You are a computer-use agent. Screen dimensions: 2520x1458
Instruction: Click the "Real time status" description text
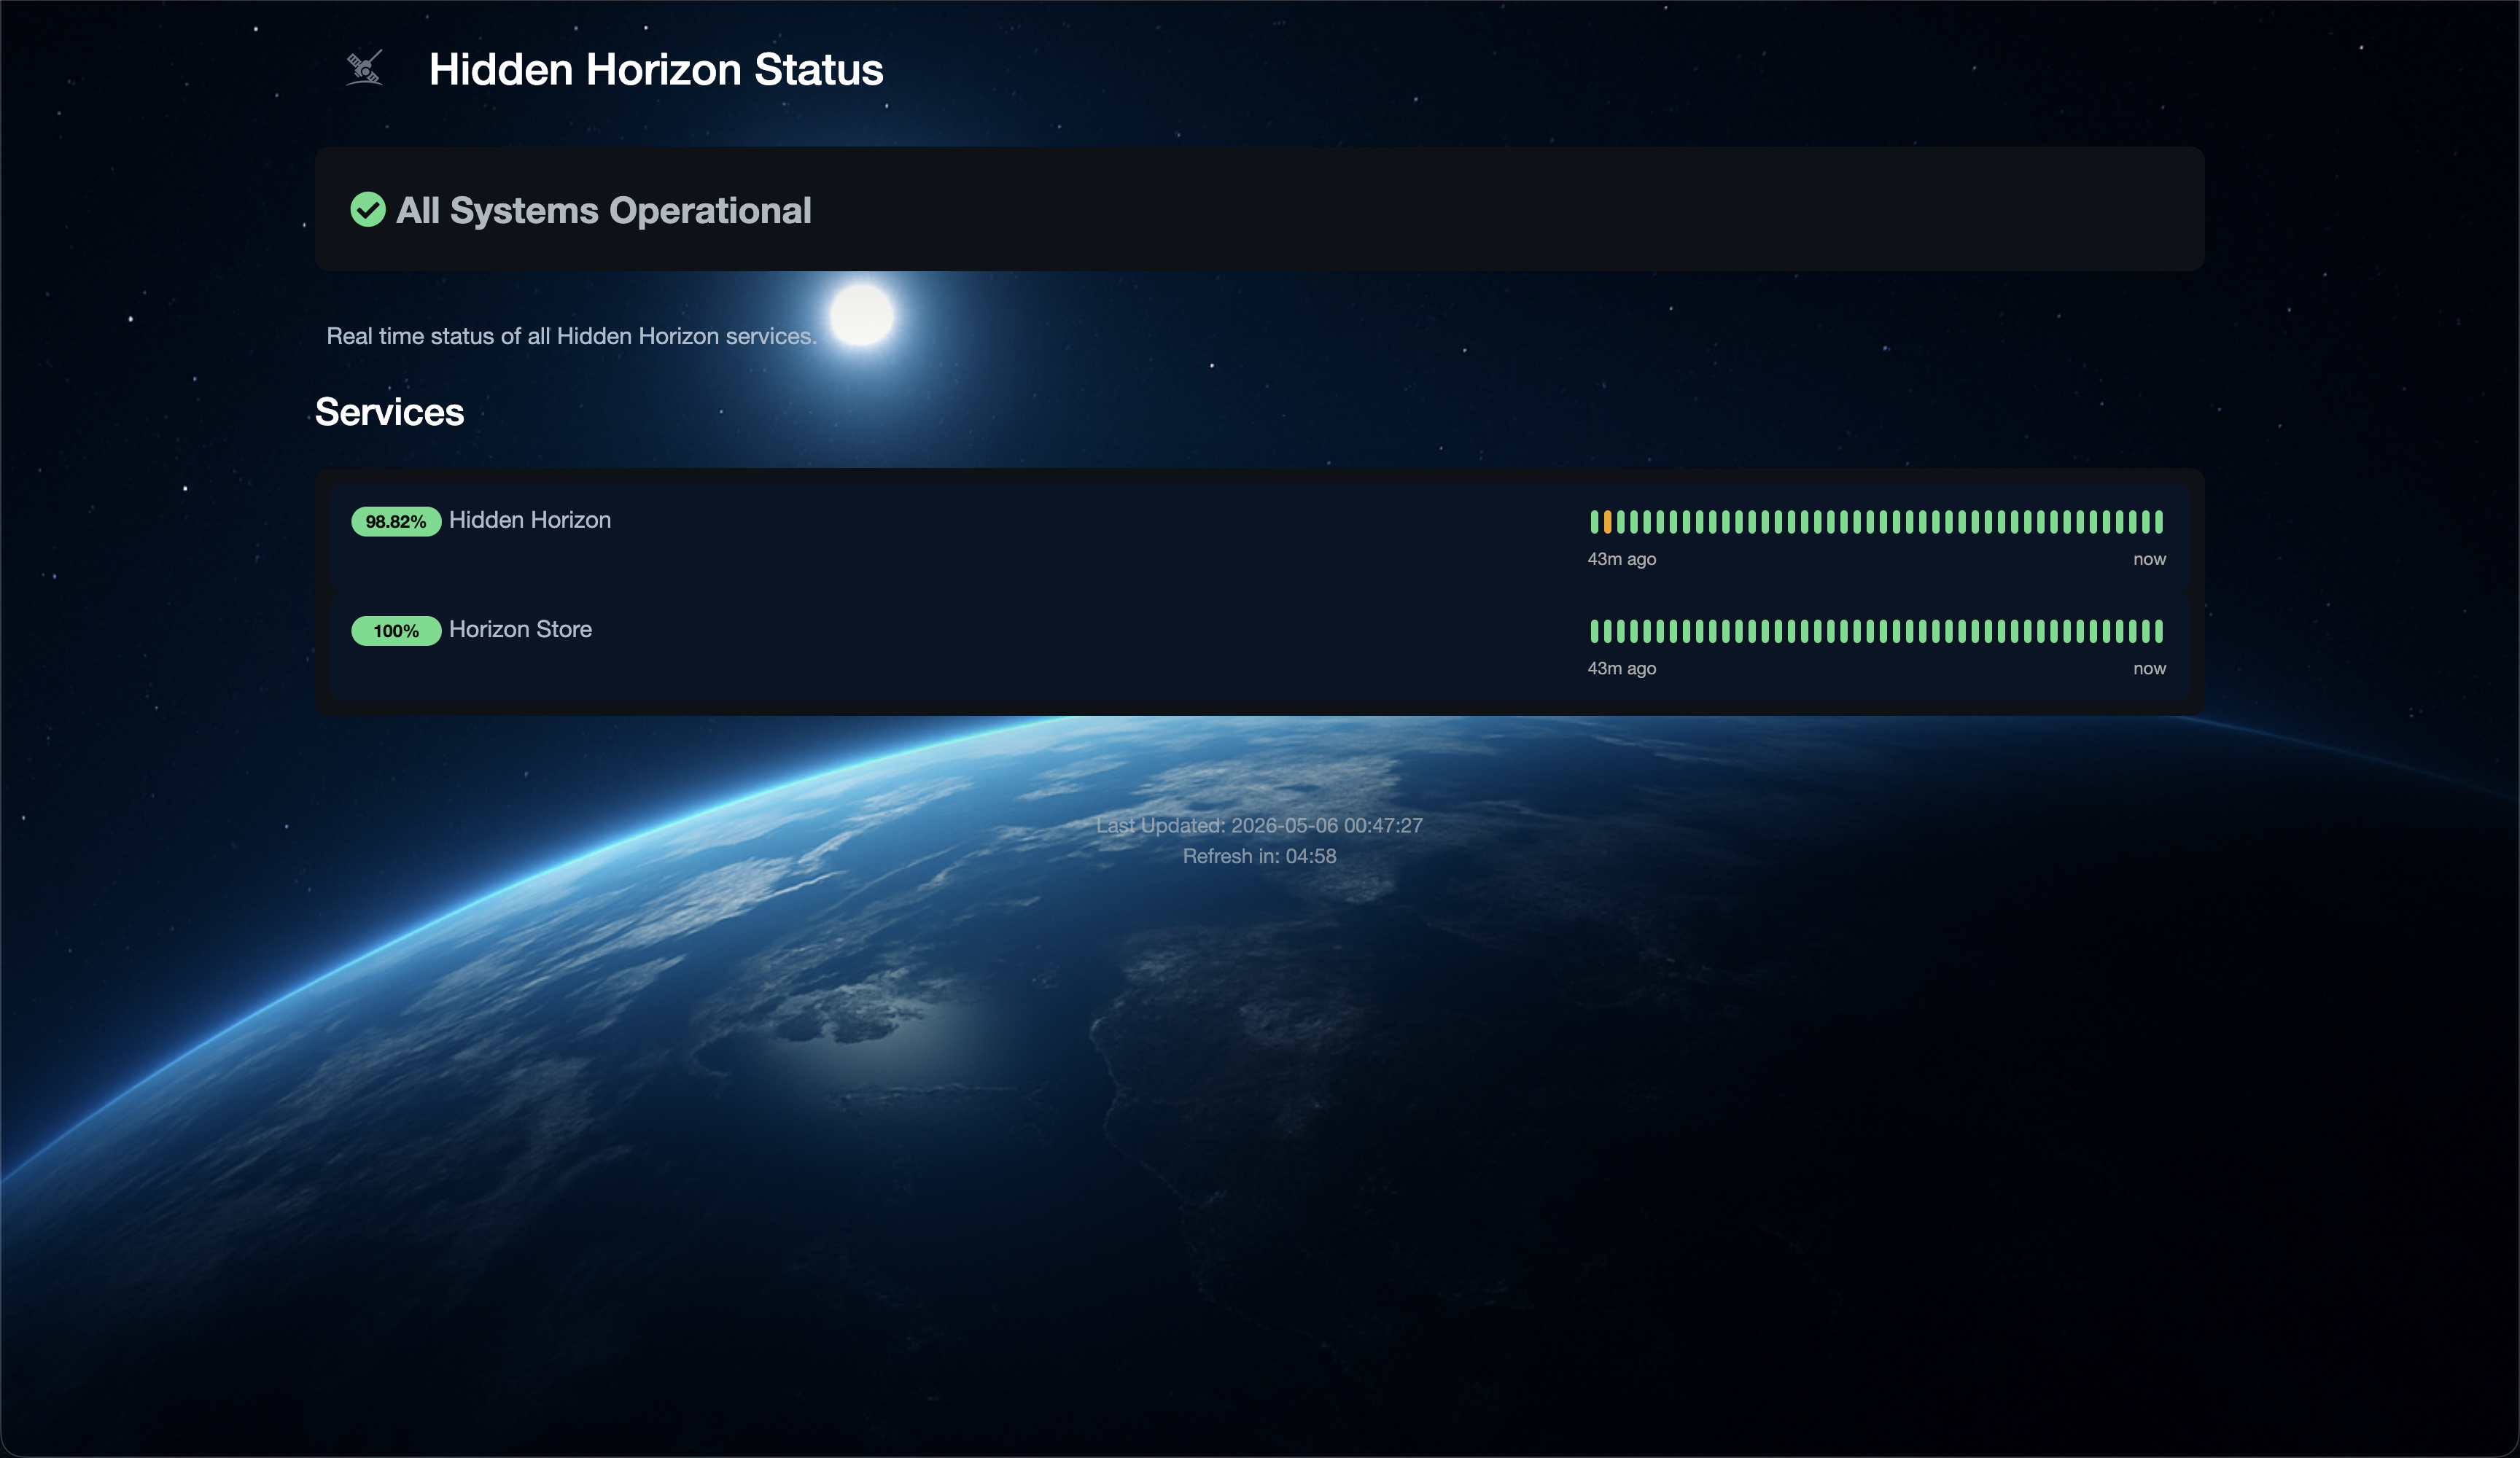(571, 336)
